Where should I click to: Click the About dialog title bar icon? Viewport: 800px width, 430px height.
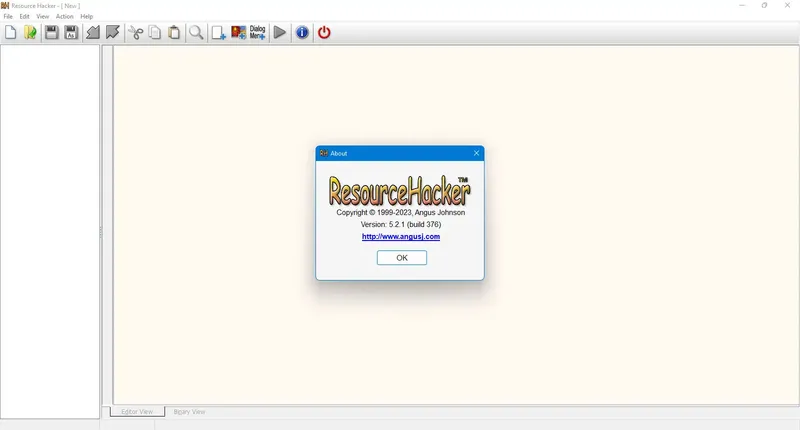tap(323, 153)
